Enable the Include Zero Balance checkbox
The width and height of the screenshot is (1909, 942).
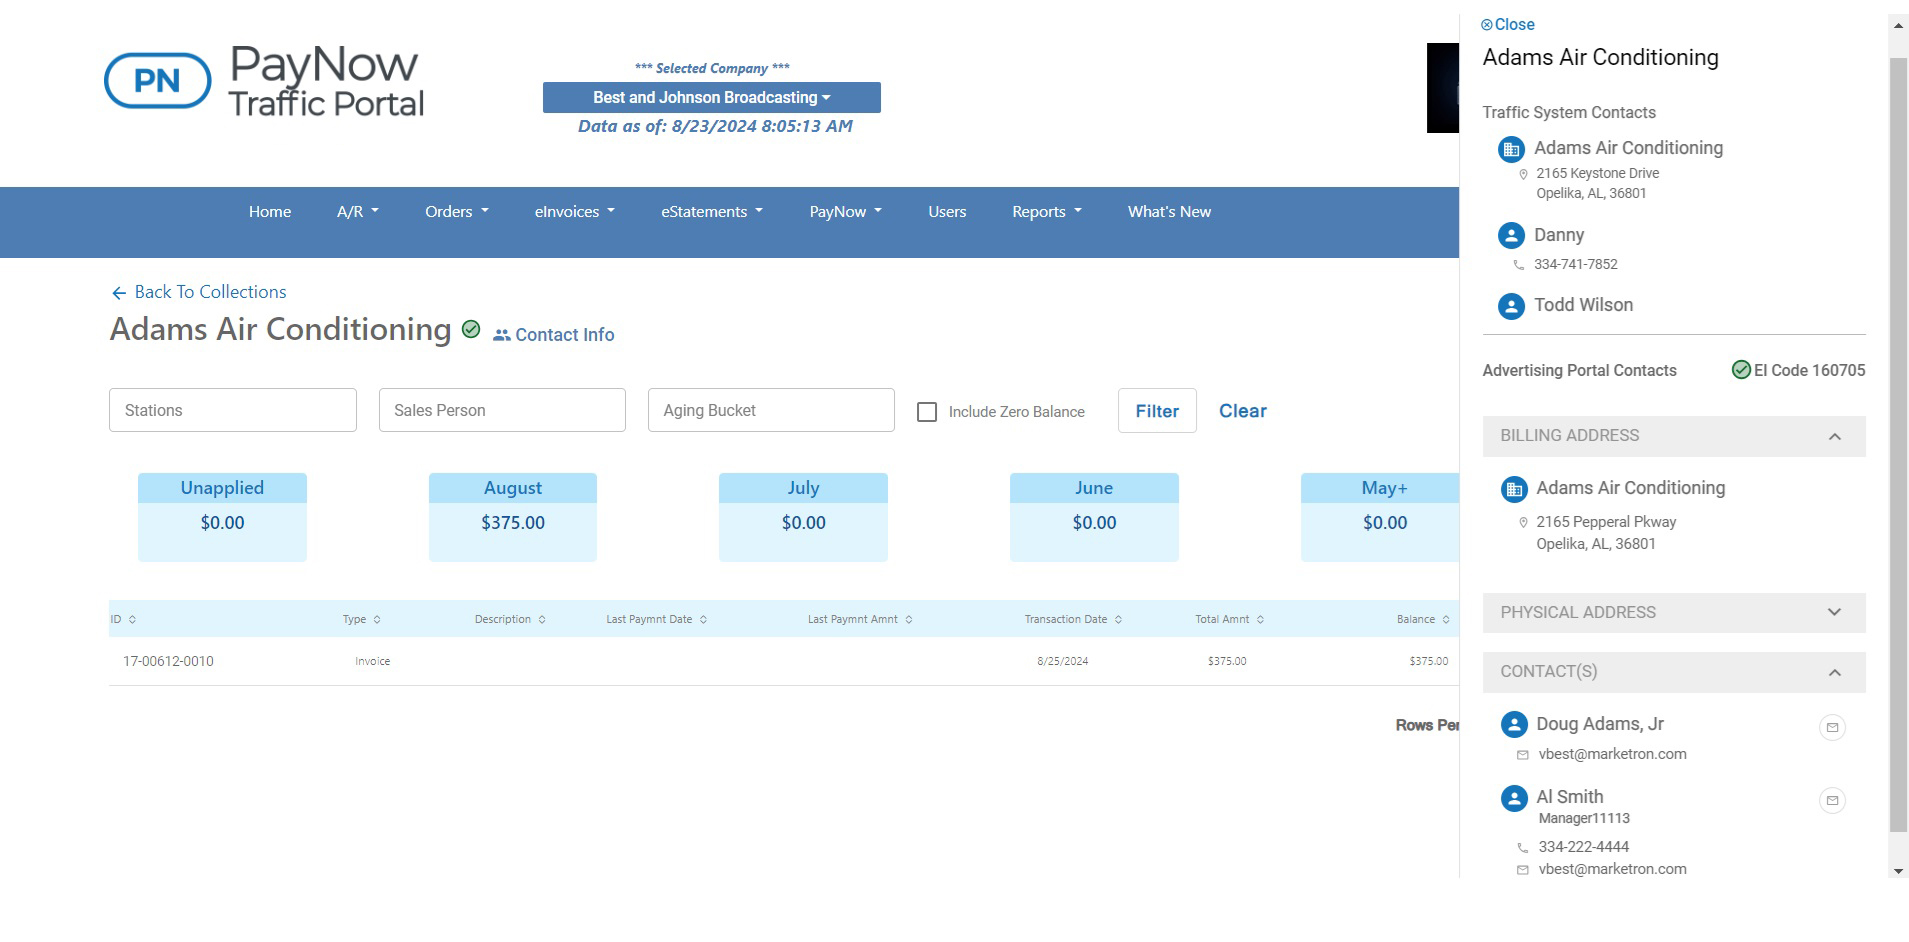click(x=927, y=412)
